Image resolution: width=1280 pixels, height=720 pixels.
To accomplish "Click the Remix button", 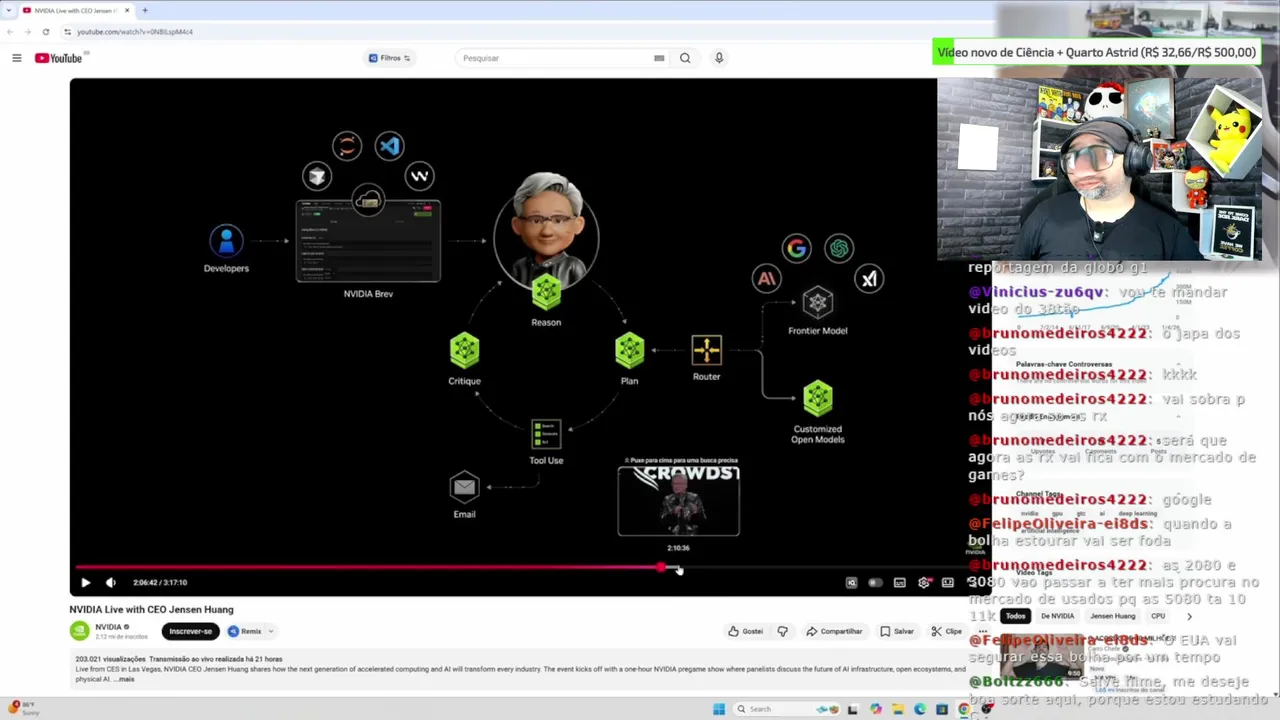I will point(245,631).
